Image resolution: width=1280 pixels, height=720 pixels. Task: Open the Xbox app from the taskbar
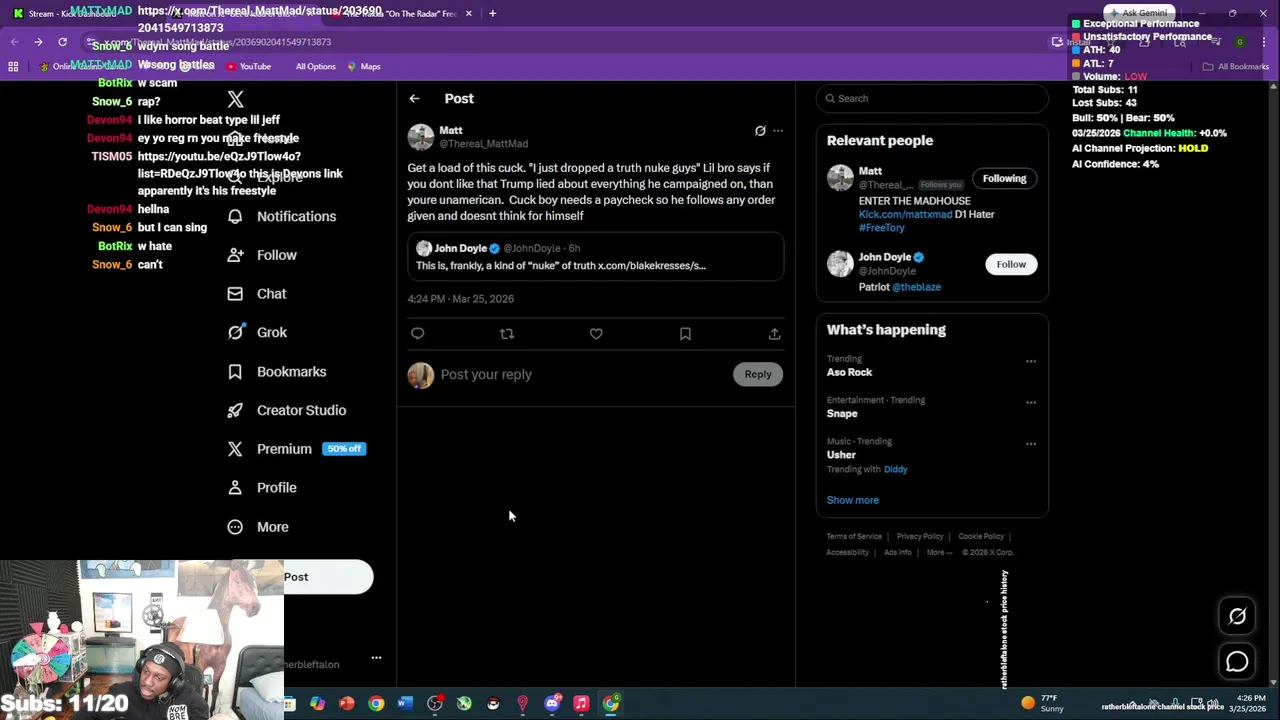[x=464, y=704]
